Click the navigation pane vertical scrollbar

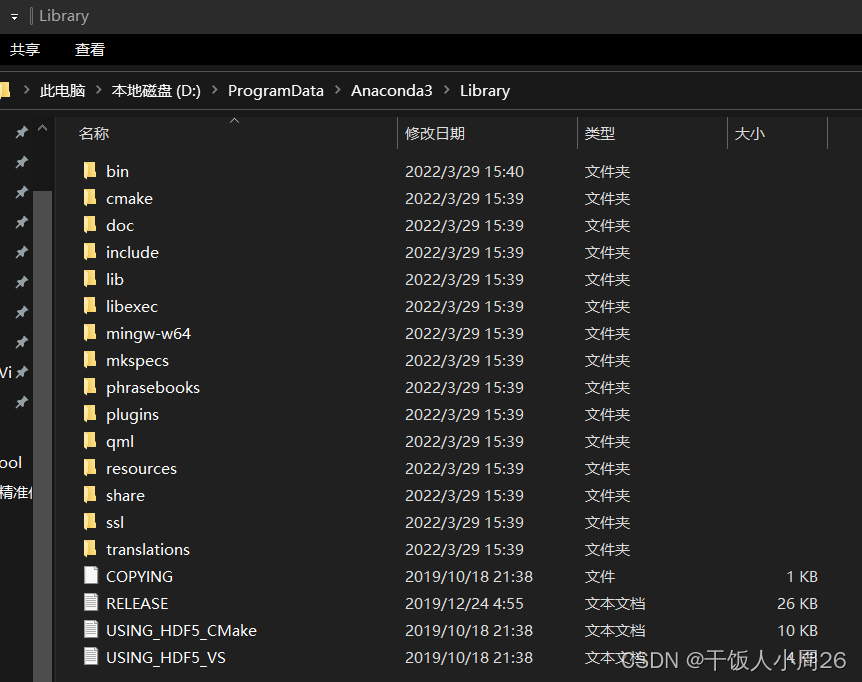point(42,435)
